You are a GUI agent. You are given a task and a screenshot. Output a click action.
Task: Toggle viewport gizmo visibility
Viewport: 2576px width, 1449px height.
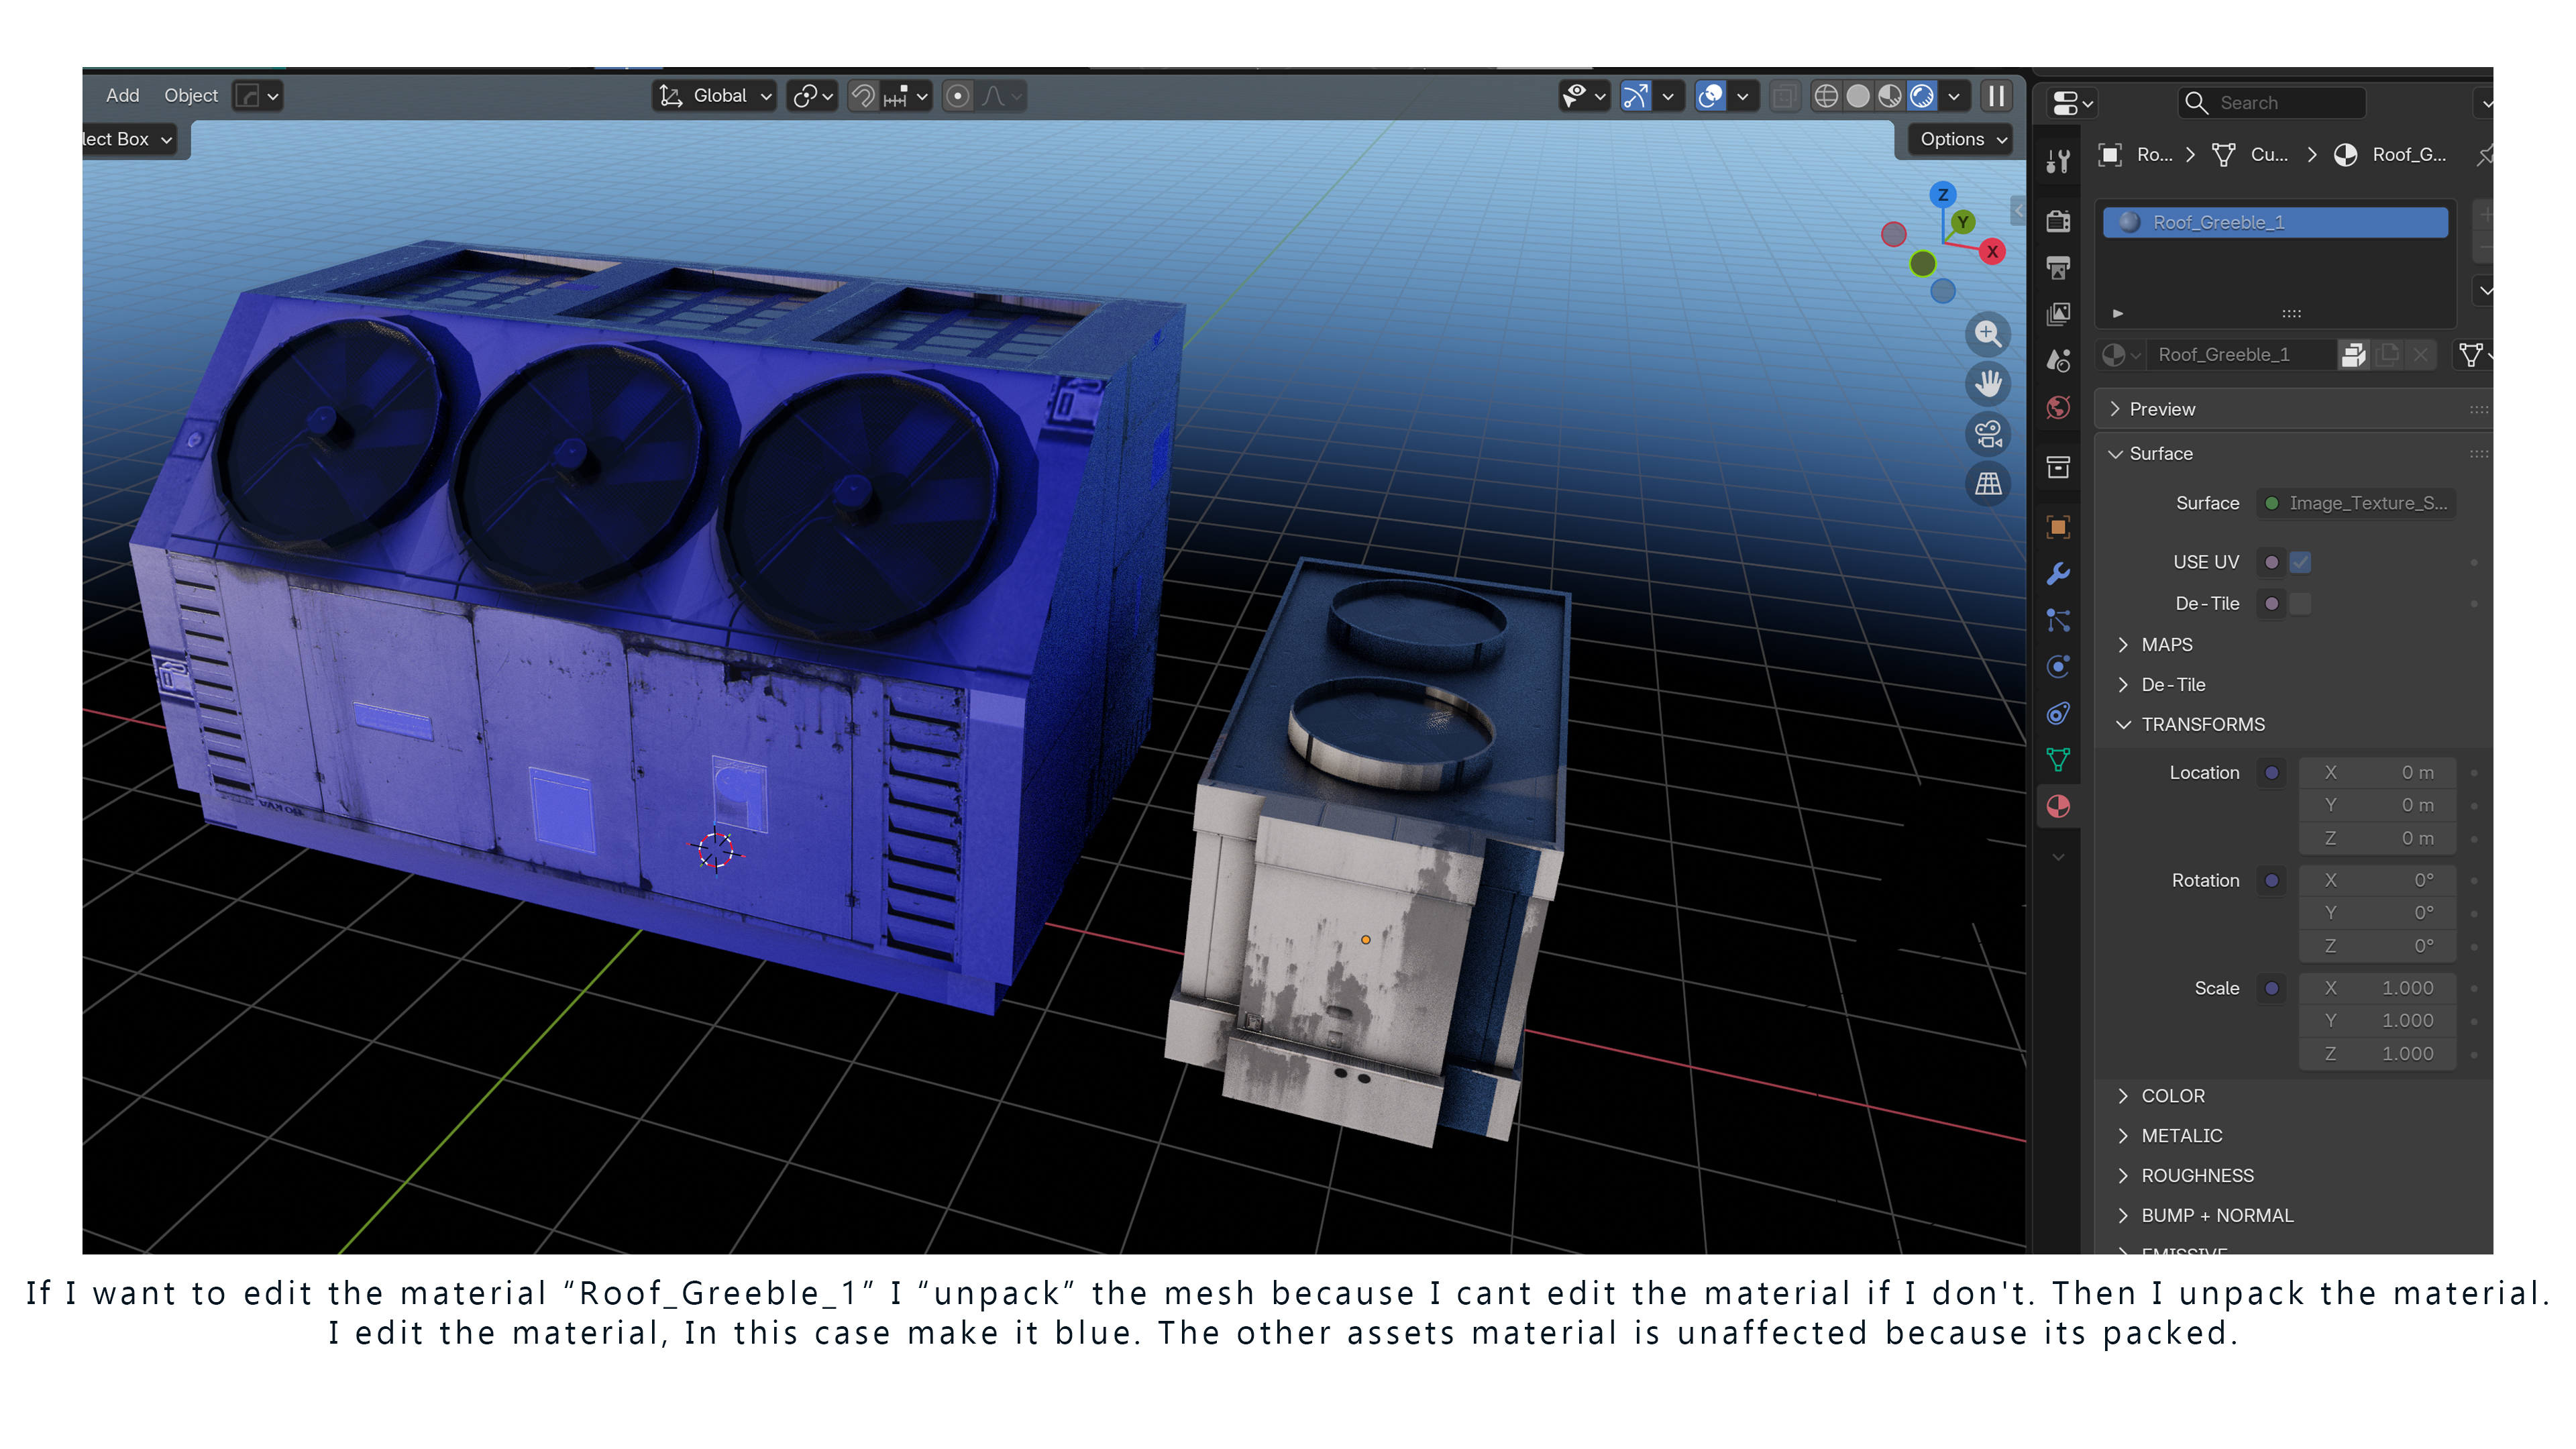[1636, 96]
